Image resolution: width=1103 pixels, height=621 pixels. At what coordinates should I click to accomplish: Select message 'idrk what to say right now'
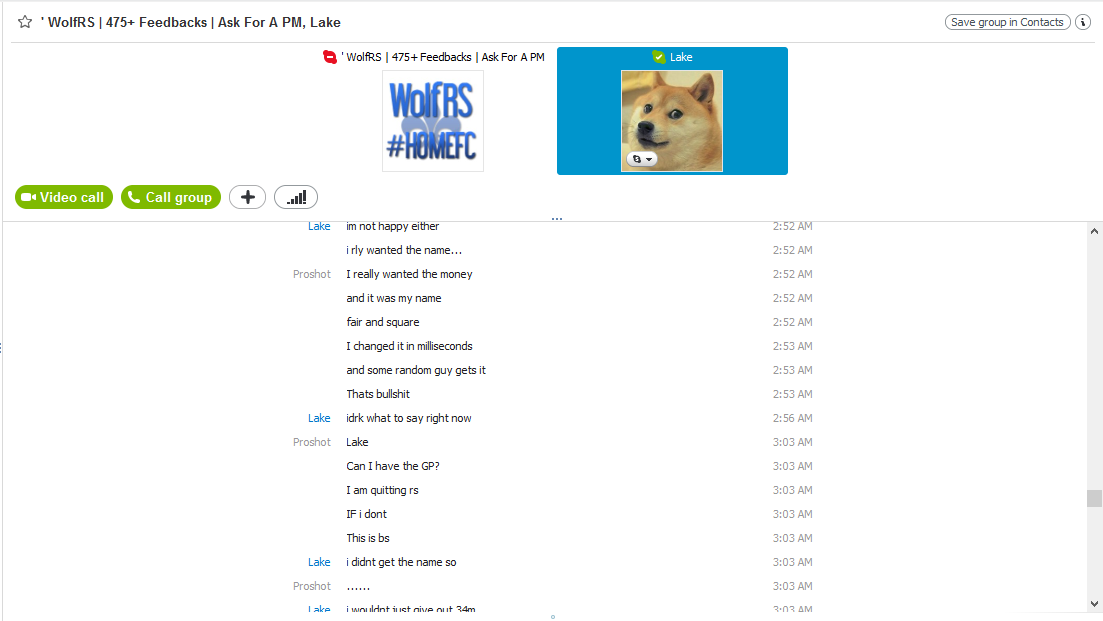(x=409, y=418)
